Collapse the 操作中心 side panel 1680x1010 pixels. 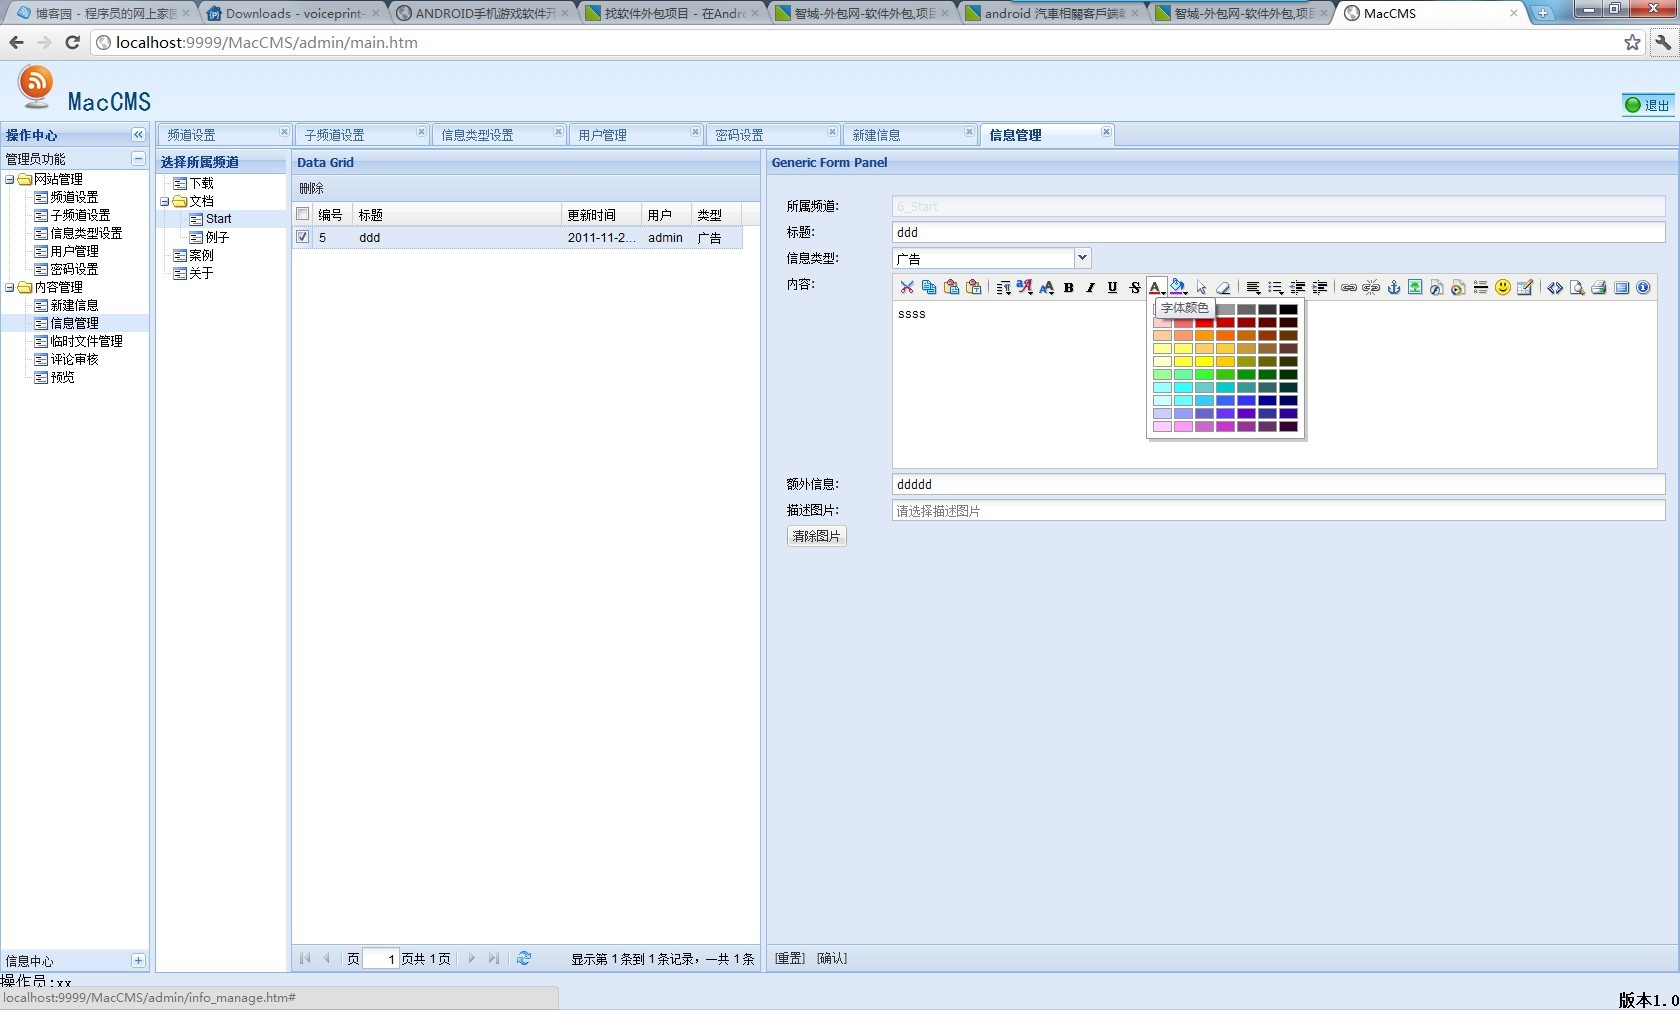coord(138,134)
